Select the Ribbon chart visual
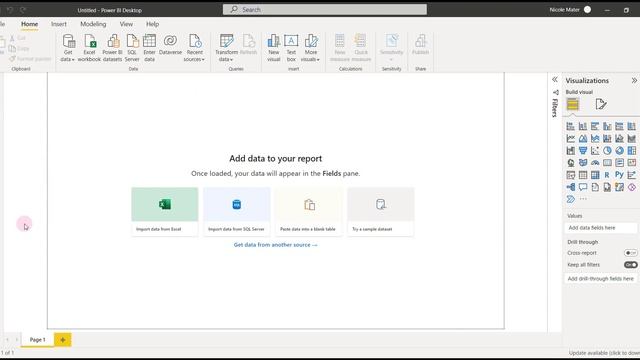The width and height of the screenshot is (640, 360). [x=632, y=138]
